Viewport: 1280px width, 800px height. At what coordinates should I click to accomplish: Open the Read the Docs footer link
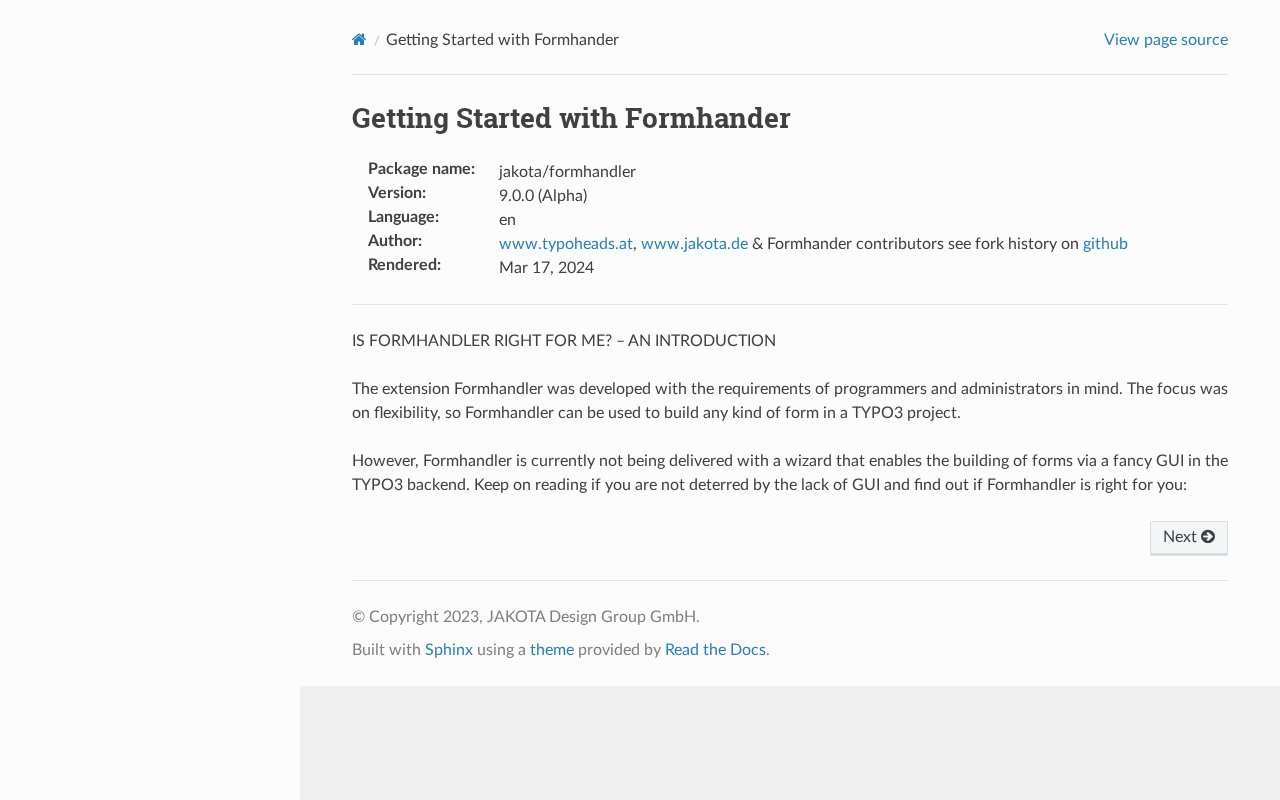point(715,650)
